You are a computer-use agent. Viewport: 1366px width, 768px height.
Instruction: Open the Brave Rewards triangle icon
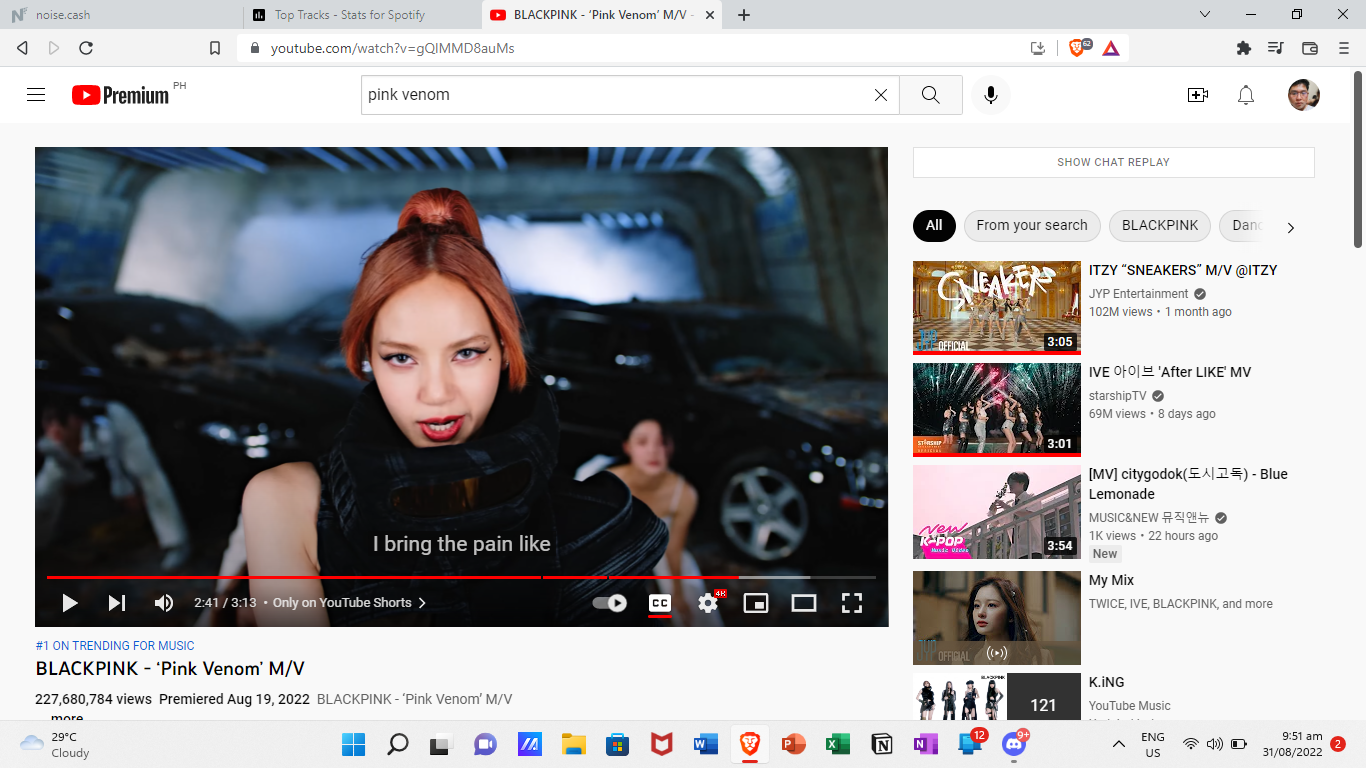[1111, 48]
